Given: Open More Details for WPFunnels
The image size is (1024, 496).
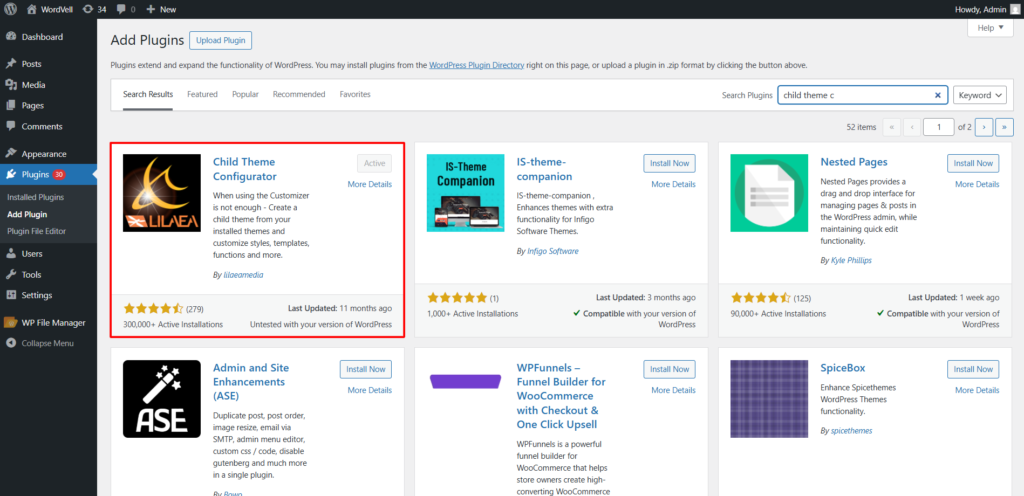Looking at the screenshot, I should point(673,390).
